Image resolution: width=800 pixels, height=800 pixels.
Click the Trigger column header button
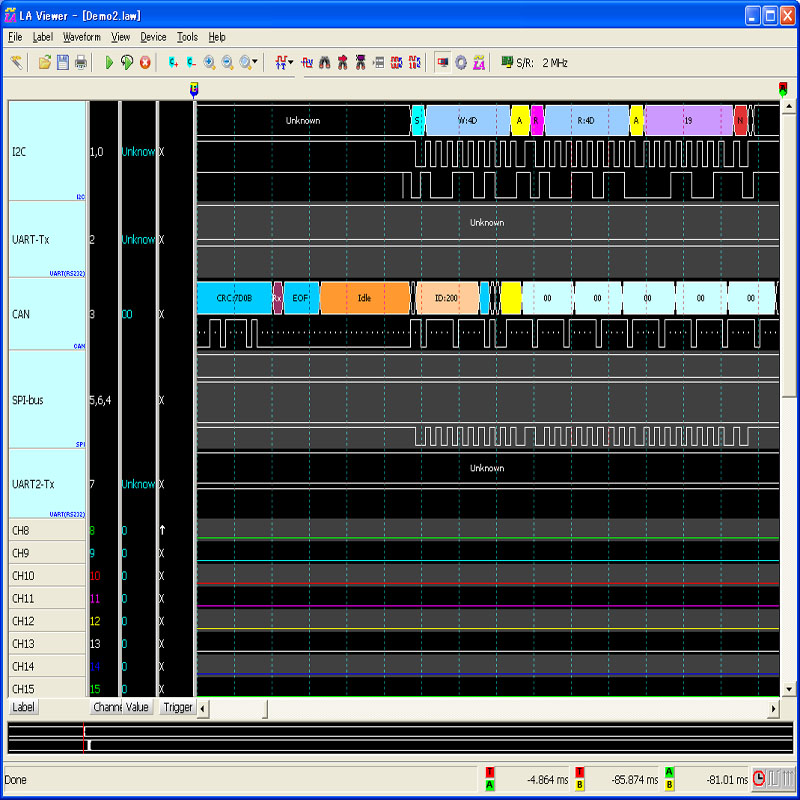point(177,707)
